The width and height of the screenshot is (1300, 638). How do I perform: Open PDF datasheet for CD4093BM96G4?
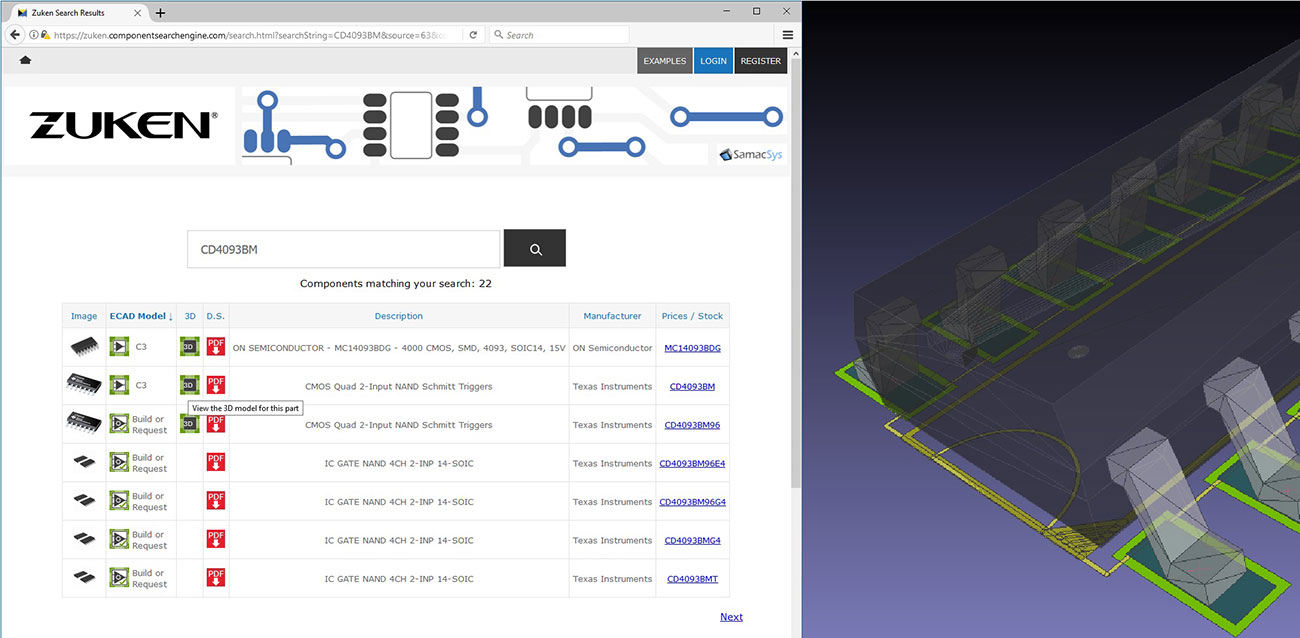point(216,501)
